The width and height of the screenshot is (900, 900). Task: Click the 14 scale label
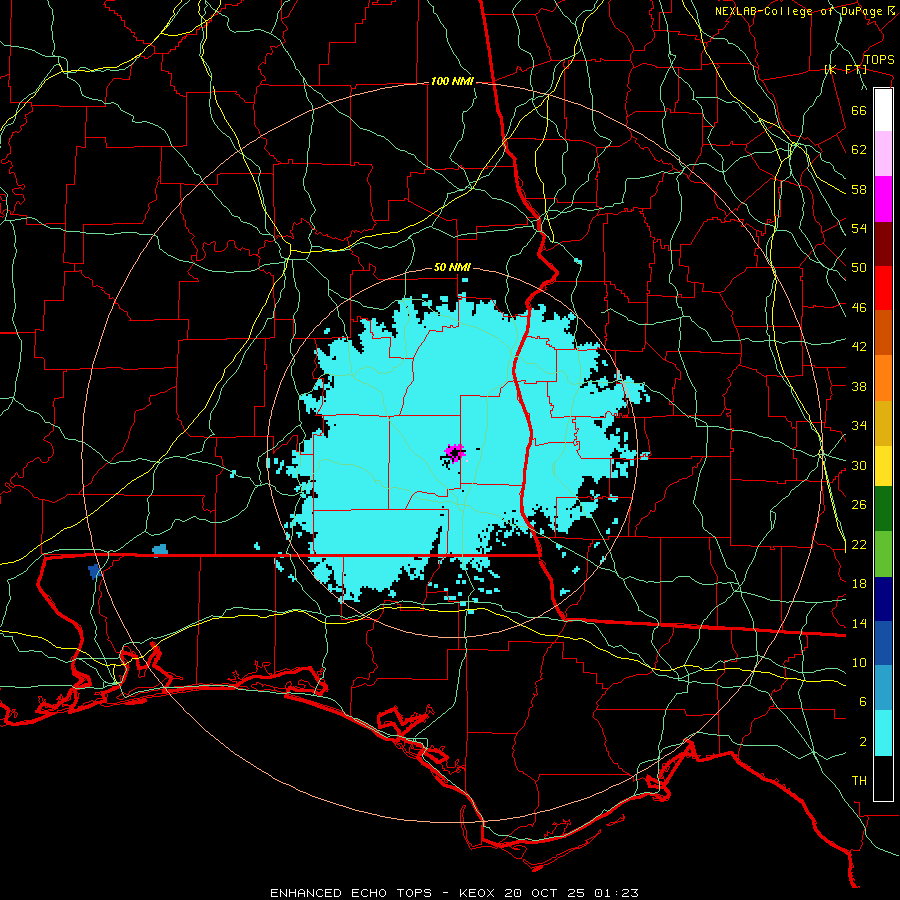(x=859, y=623)
